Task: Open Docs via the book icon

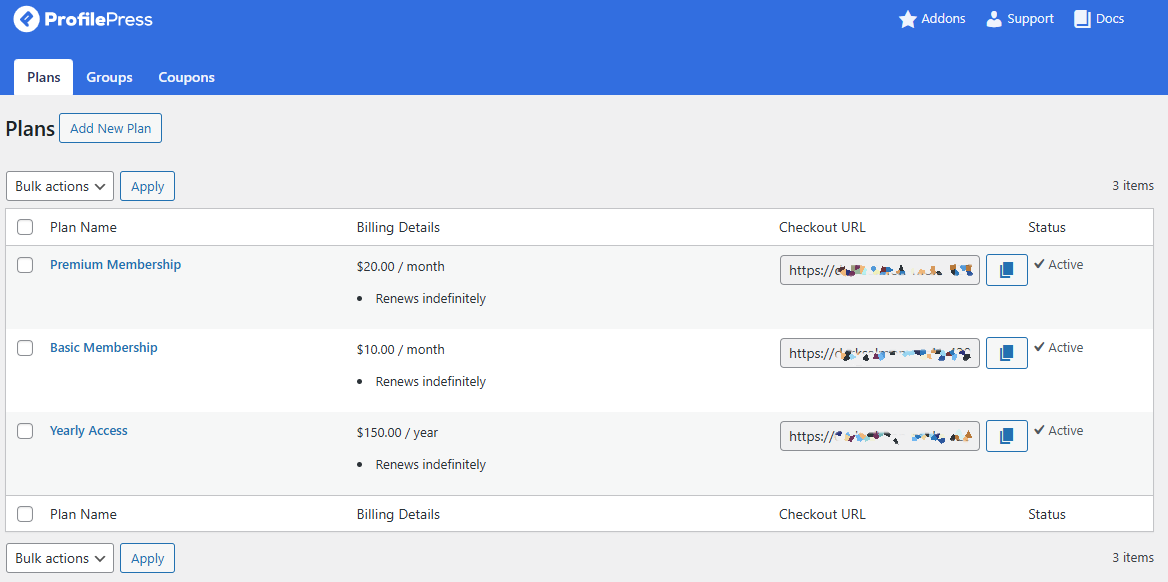Action: point(1082,19)
